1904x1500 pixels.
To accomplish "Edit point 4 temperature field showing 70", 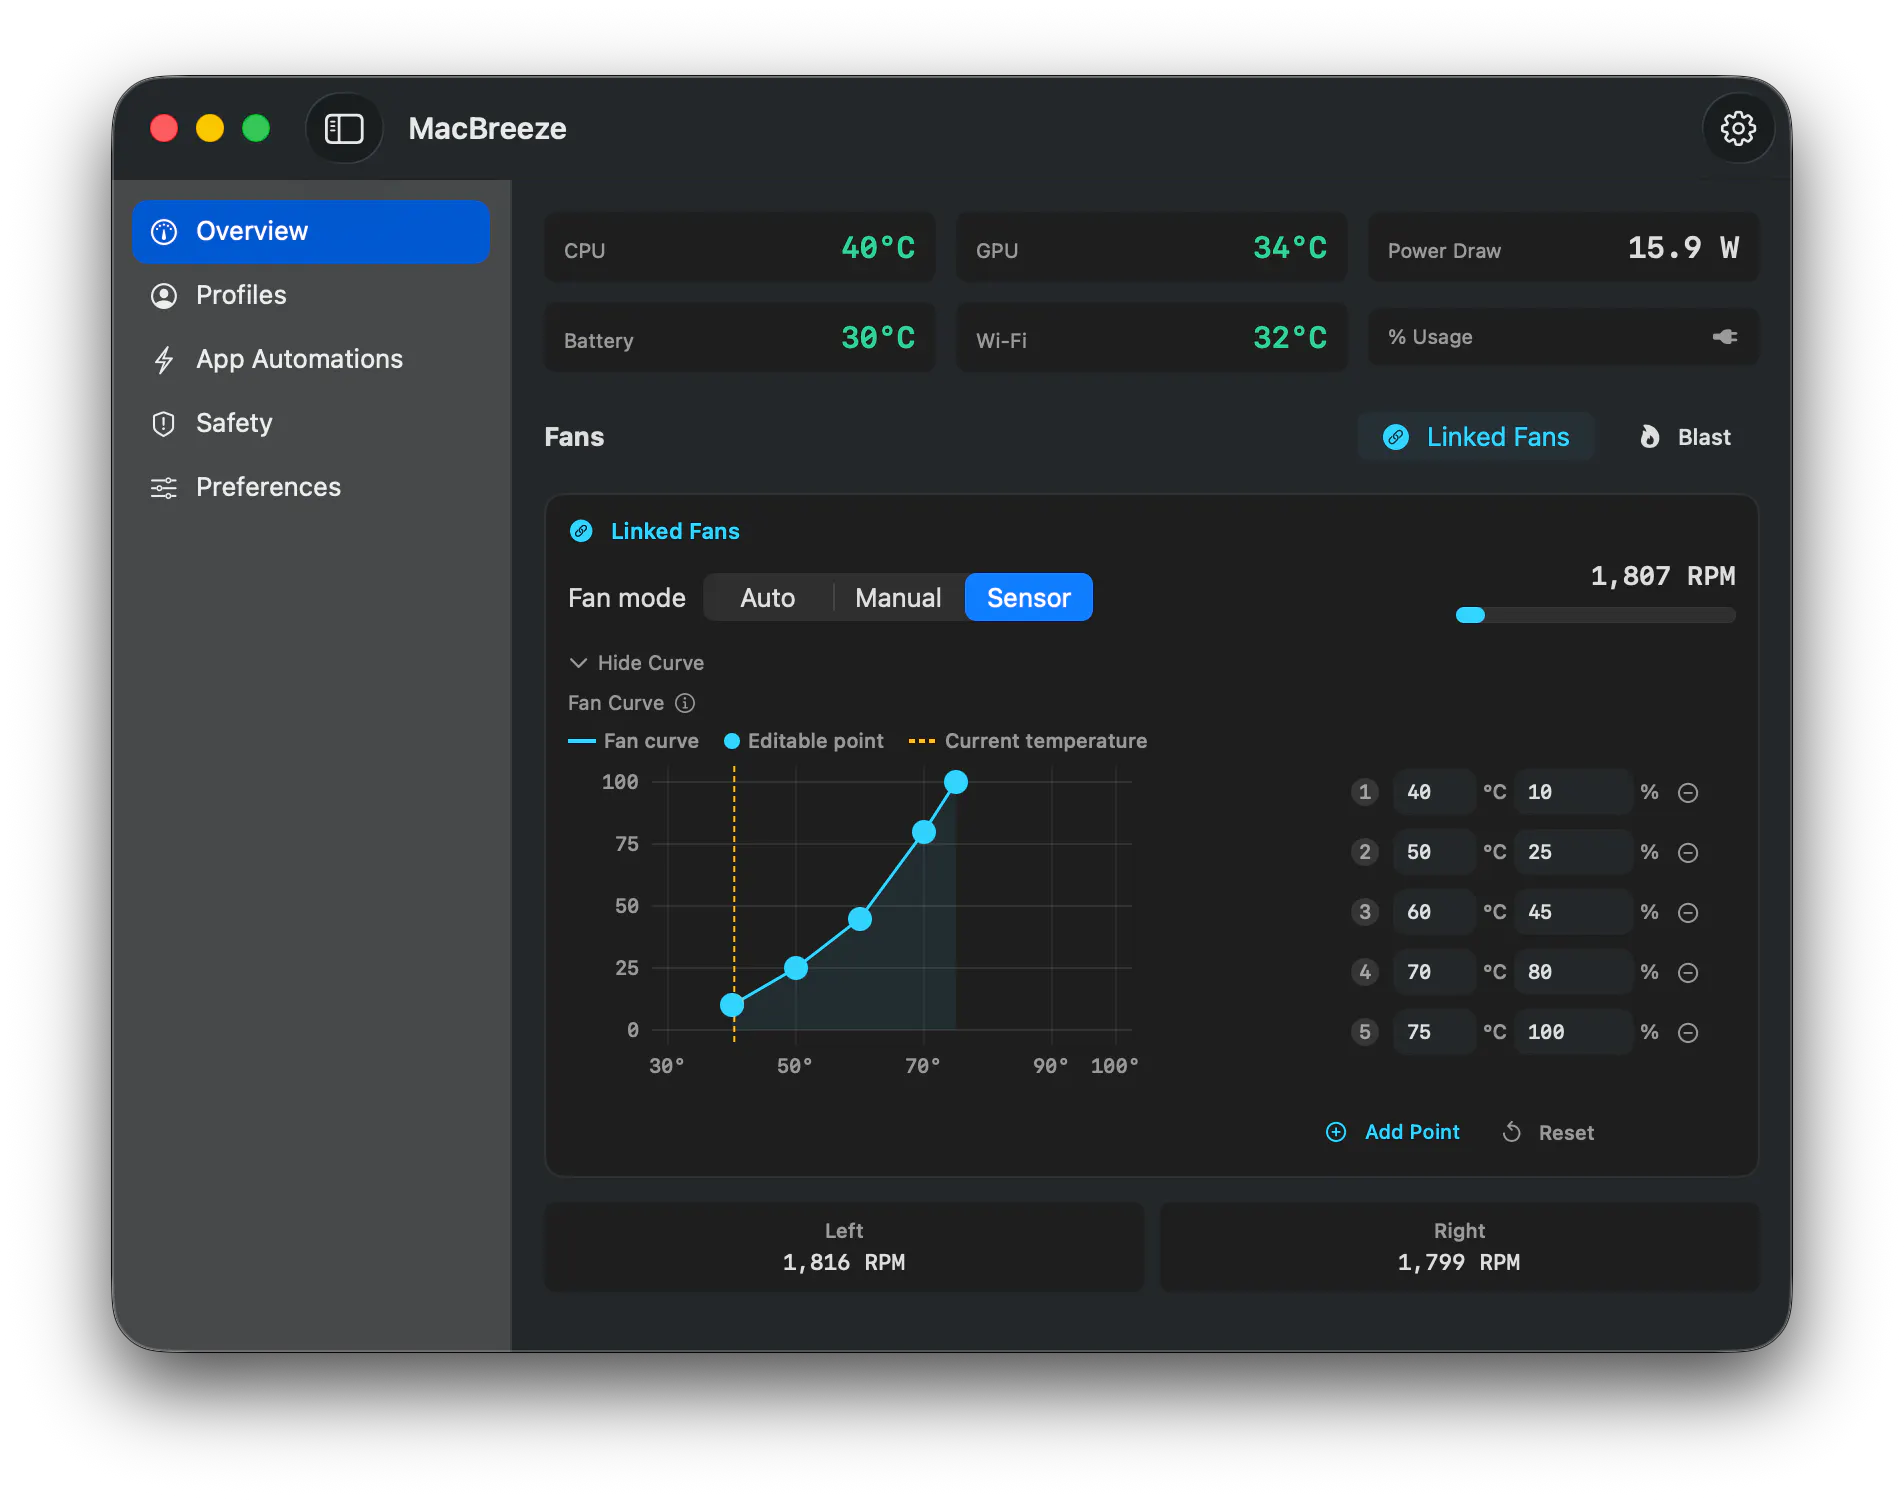I will coord(1434,972).
